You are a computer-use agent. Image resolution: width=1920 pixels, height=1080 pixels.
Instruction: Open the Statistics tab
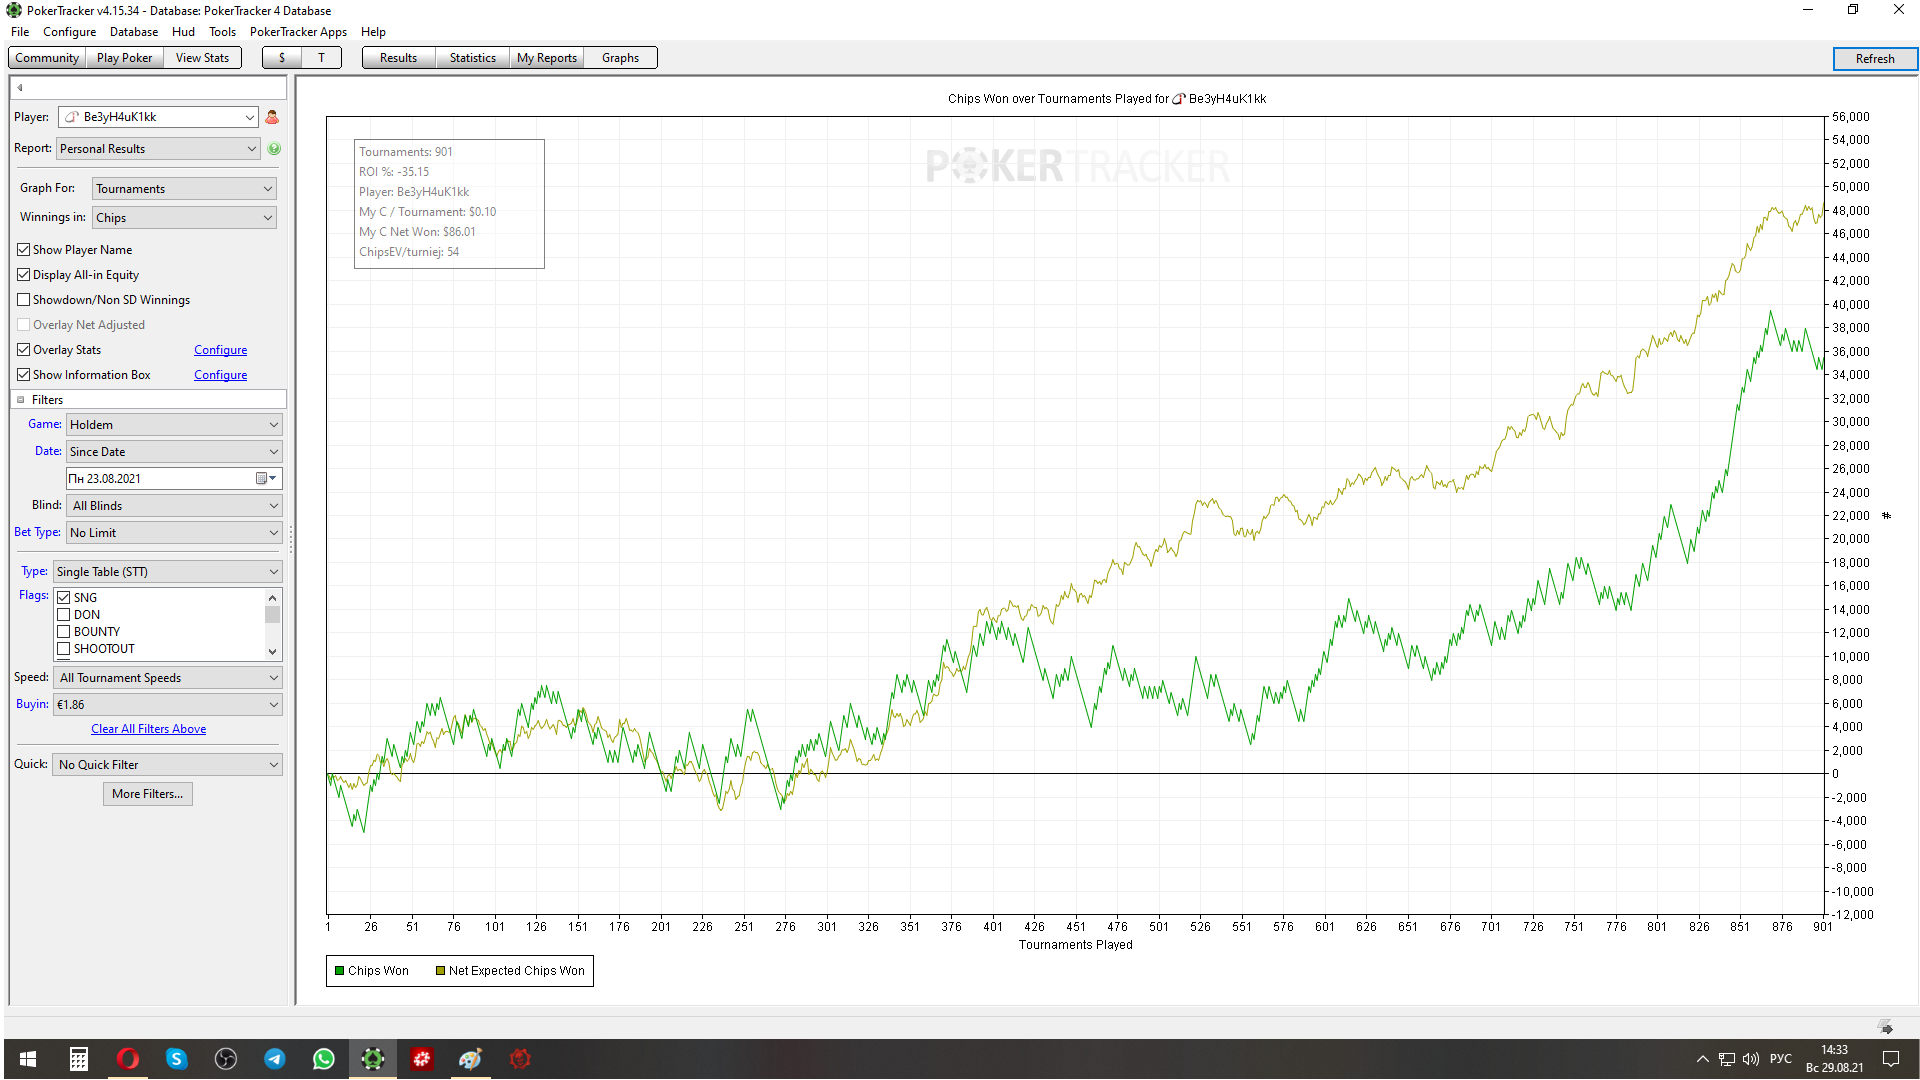[x=472, y=58]
